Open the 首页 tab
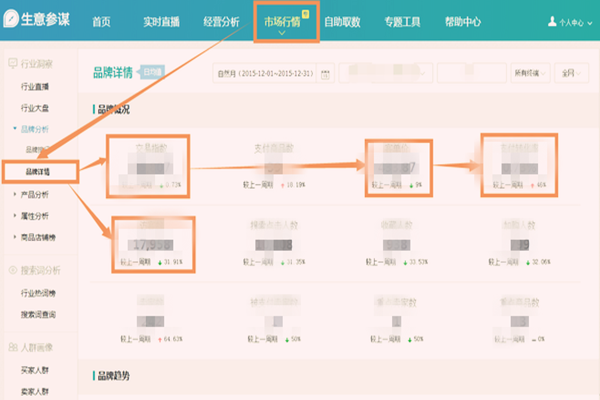This screenshot has width=600, height=400. pos(101,22)
